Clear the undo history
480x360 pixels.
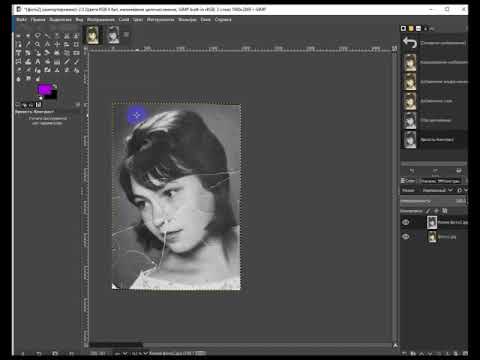pos(459,170)
